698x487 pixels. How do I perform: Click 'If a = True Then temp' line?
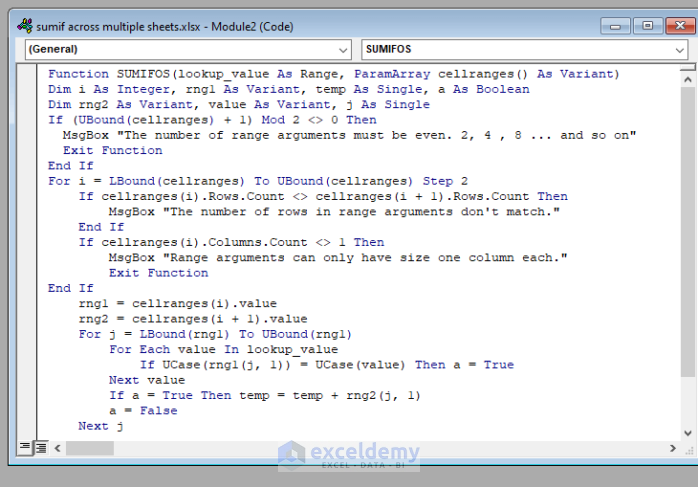coord(264,395)
